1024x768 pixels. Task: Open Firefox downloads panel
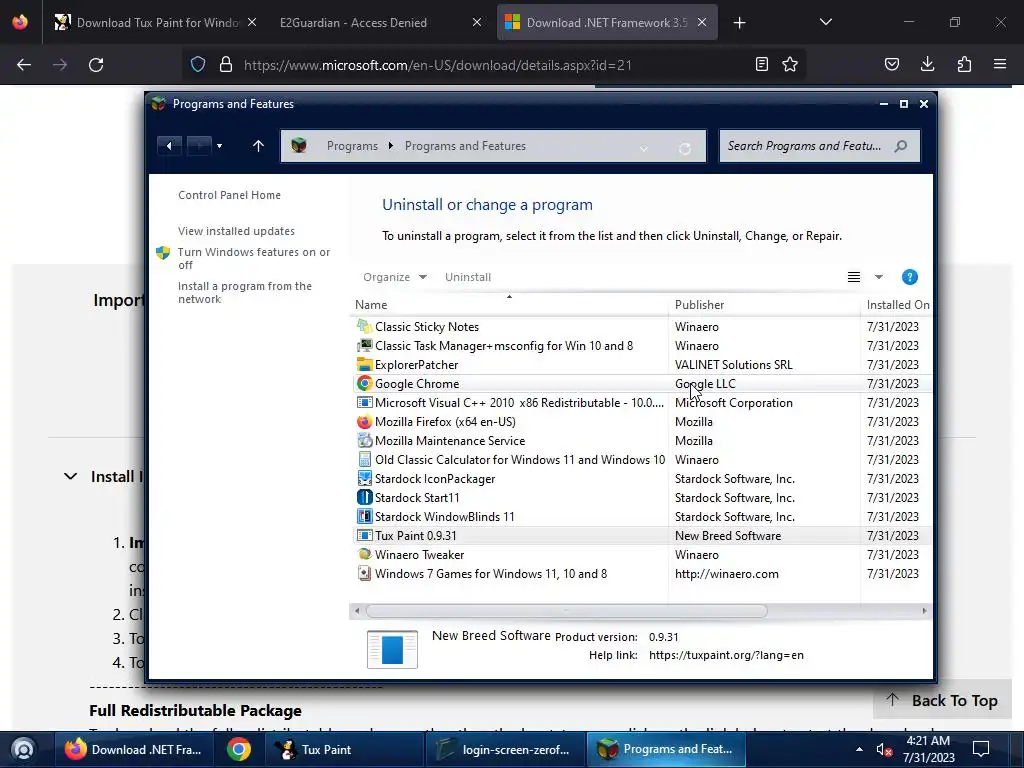[x=927, y=64]
